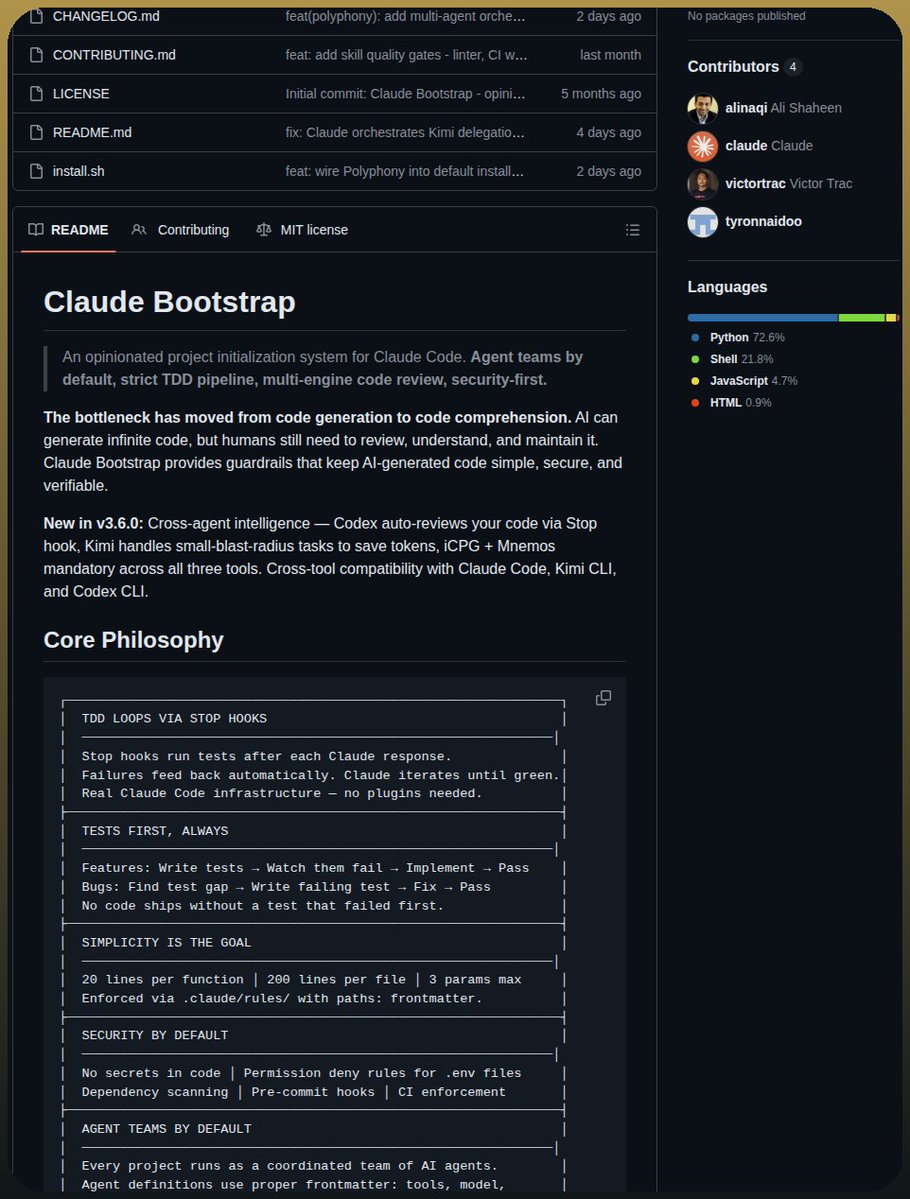
Task: Click the '4 days ago' timestamp for README.md
Action: point(609,132)
